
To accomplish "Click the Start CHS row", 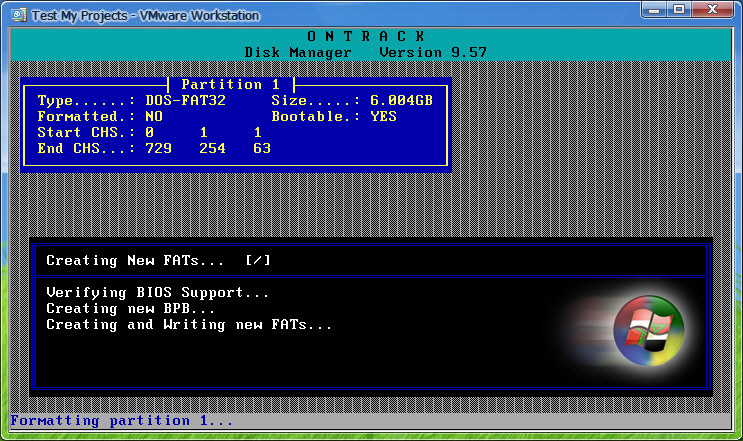I will (148, 133).
